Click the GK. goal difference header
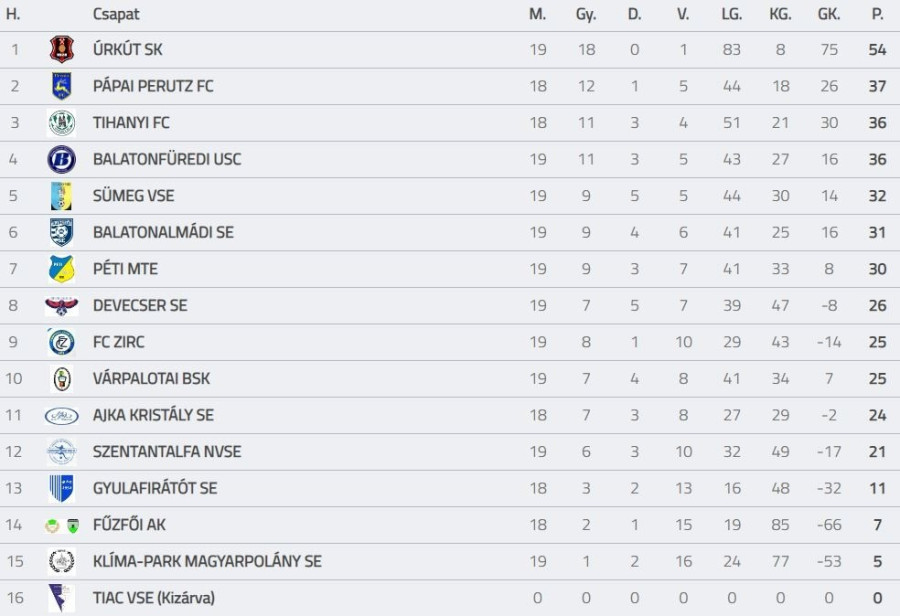The image size is (900, 616). [x=828, y=14]
